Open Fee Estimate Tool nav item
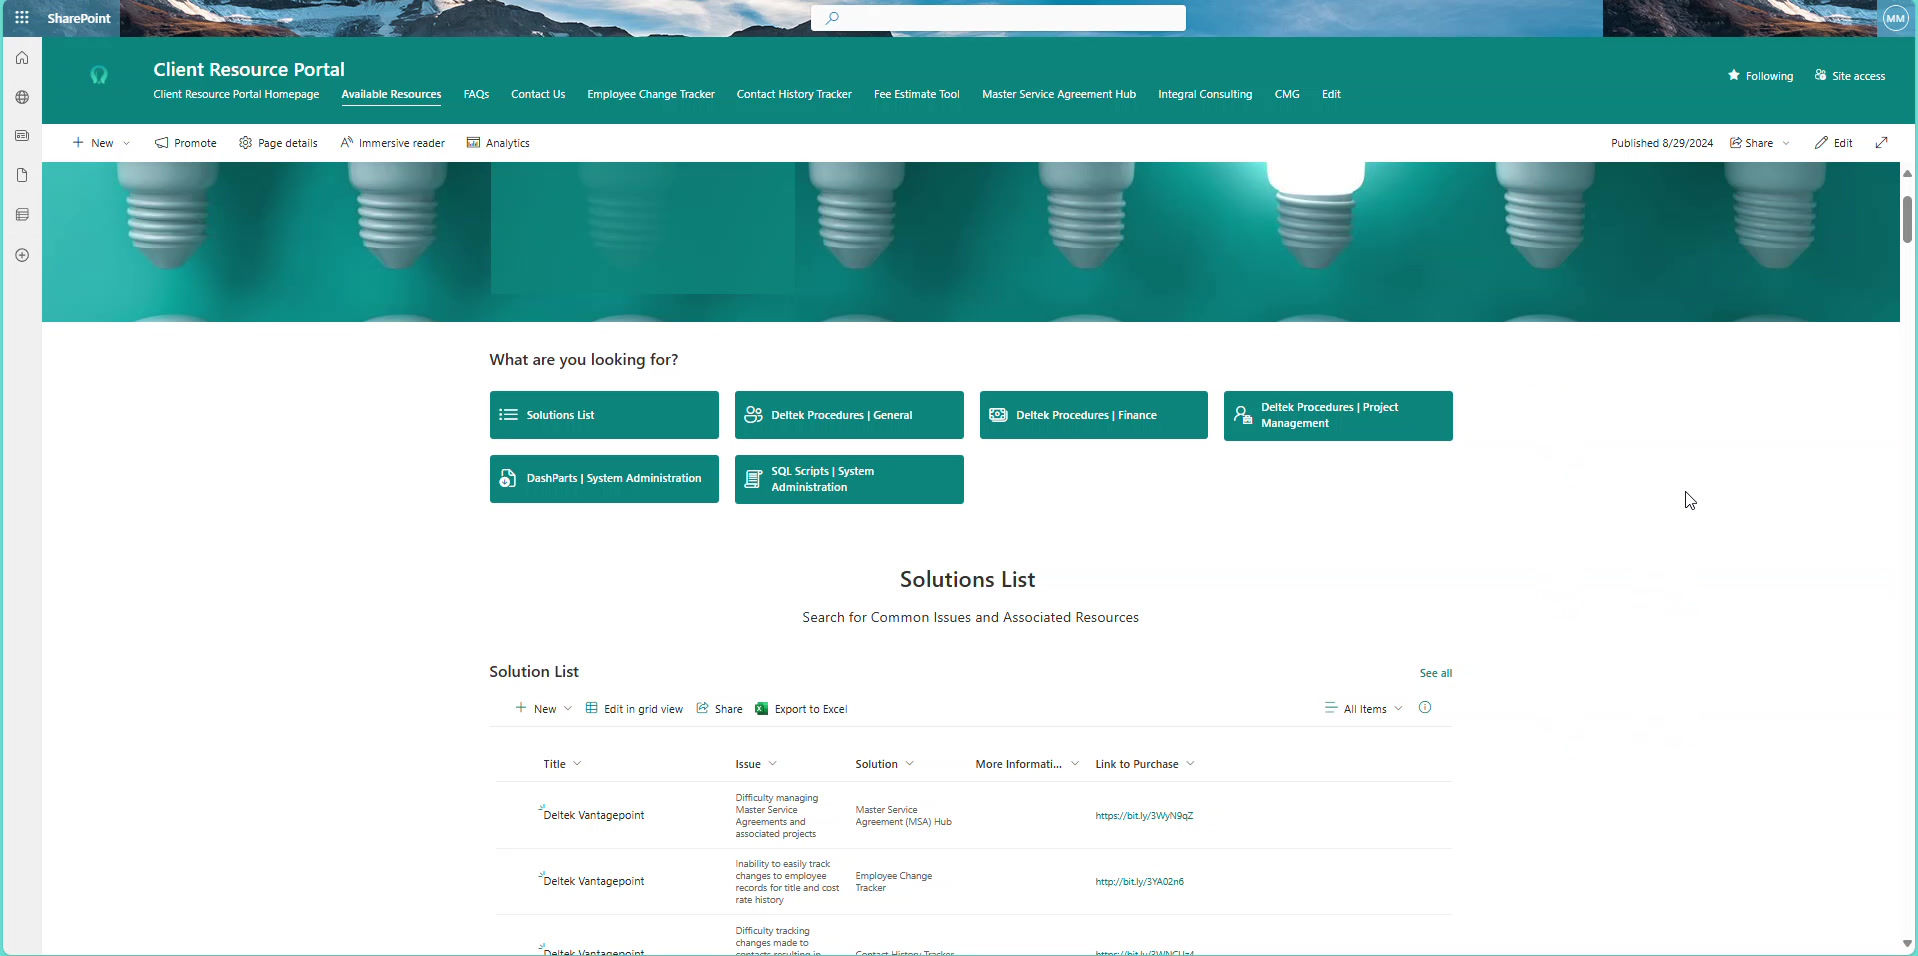Viewport: 1918px width, 956px height. click(916, 94)
